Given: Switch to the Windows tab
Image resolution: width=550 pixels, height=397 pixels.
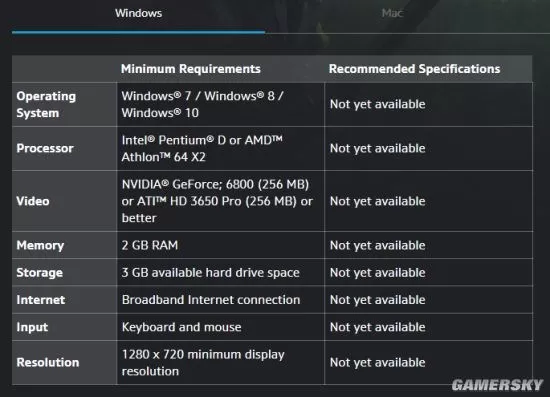Looking at the screenshot, I should (x=139, y=13).
